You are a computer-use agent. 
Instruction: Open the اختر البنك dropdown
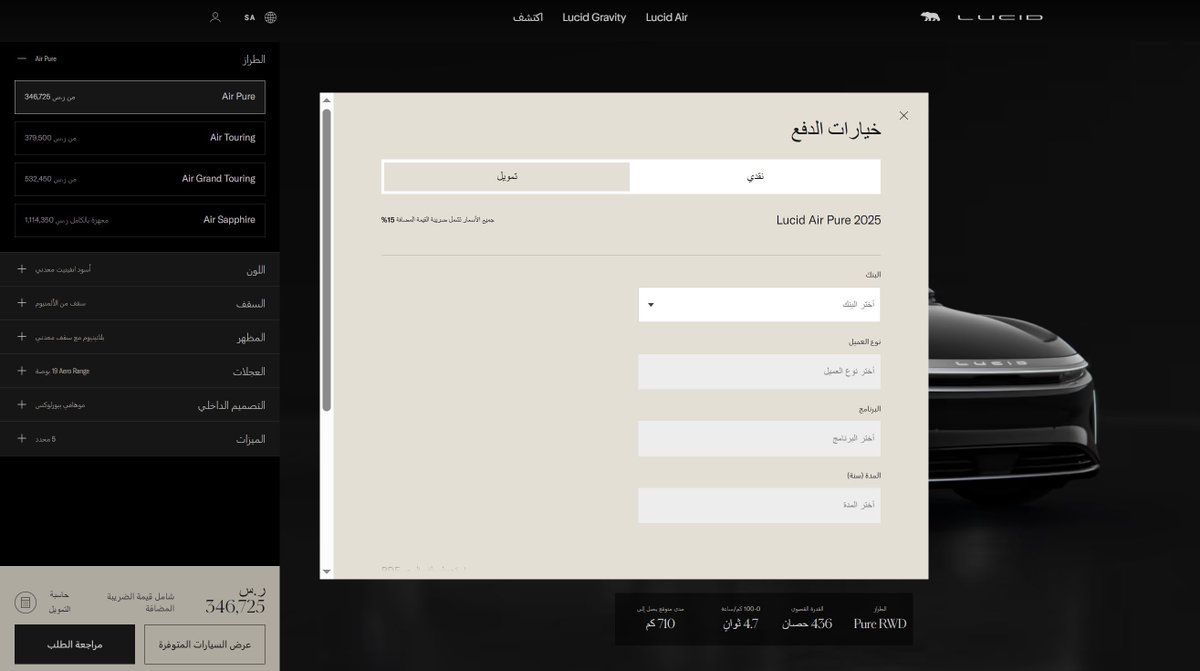tap(759, 304)
